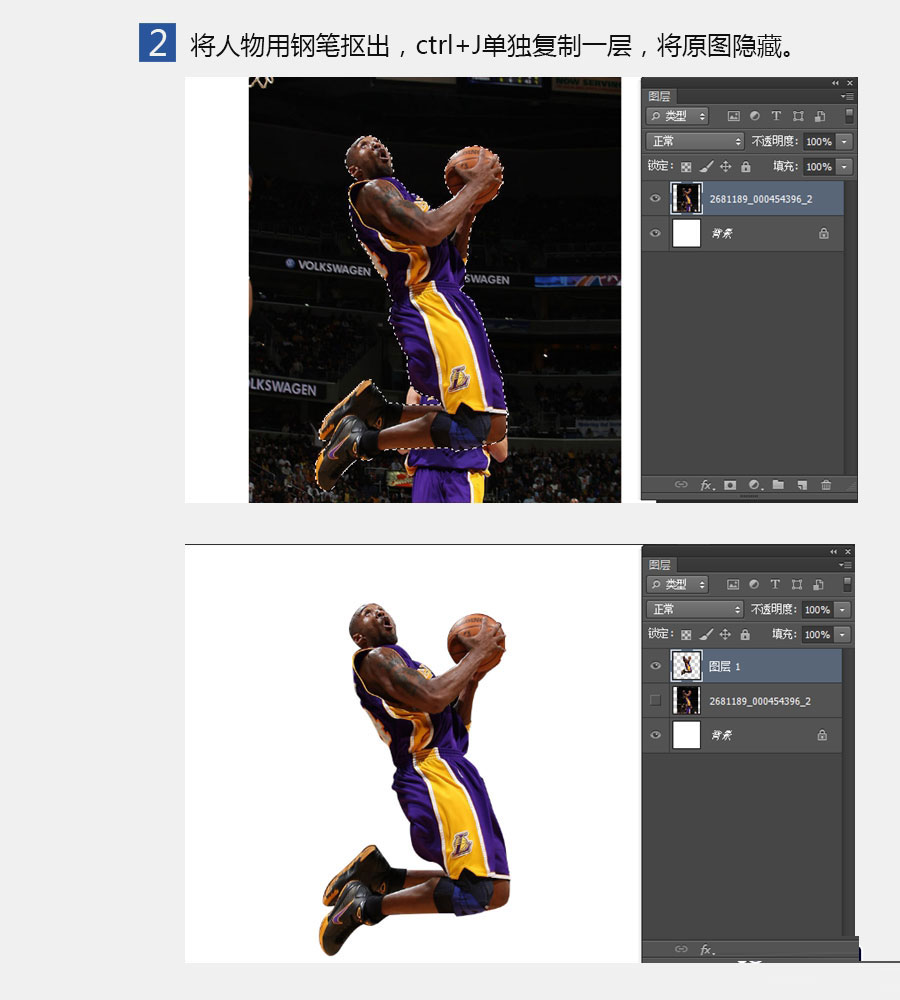The image size is (900, 1000).
Task: Open the fx layer styles in the upper panel
Action: (707, 485)
